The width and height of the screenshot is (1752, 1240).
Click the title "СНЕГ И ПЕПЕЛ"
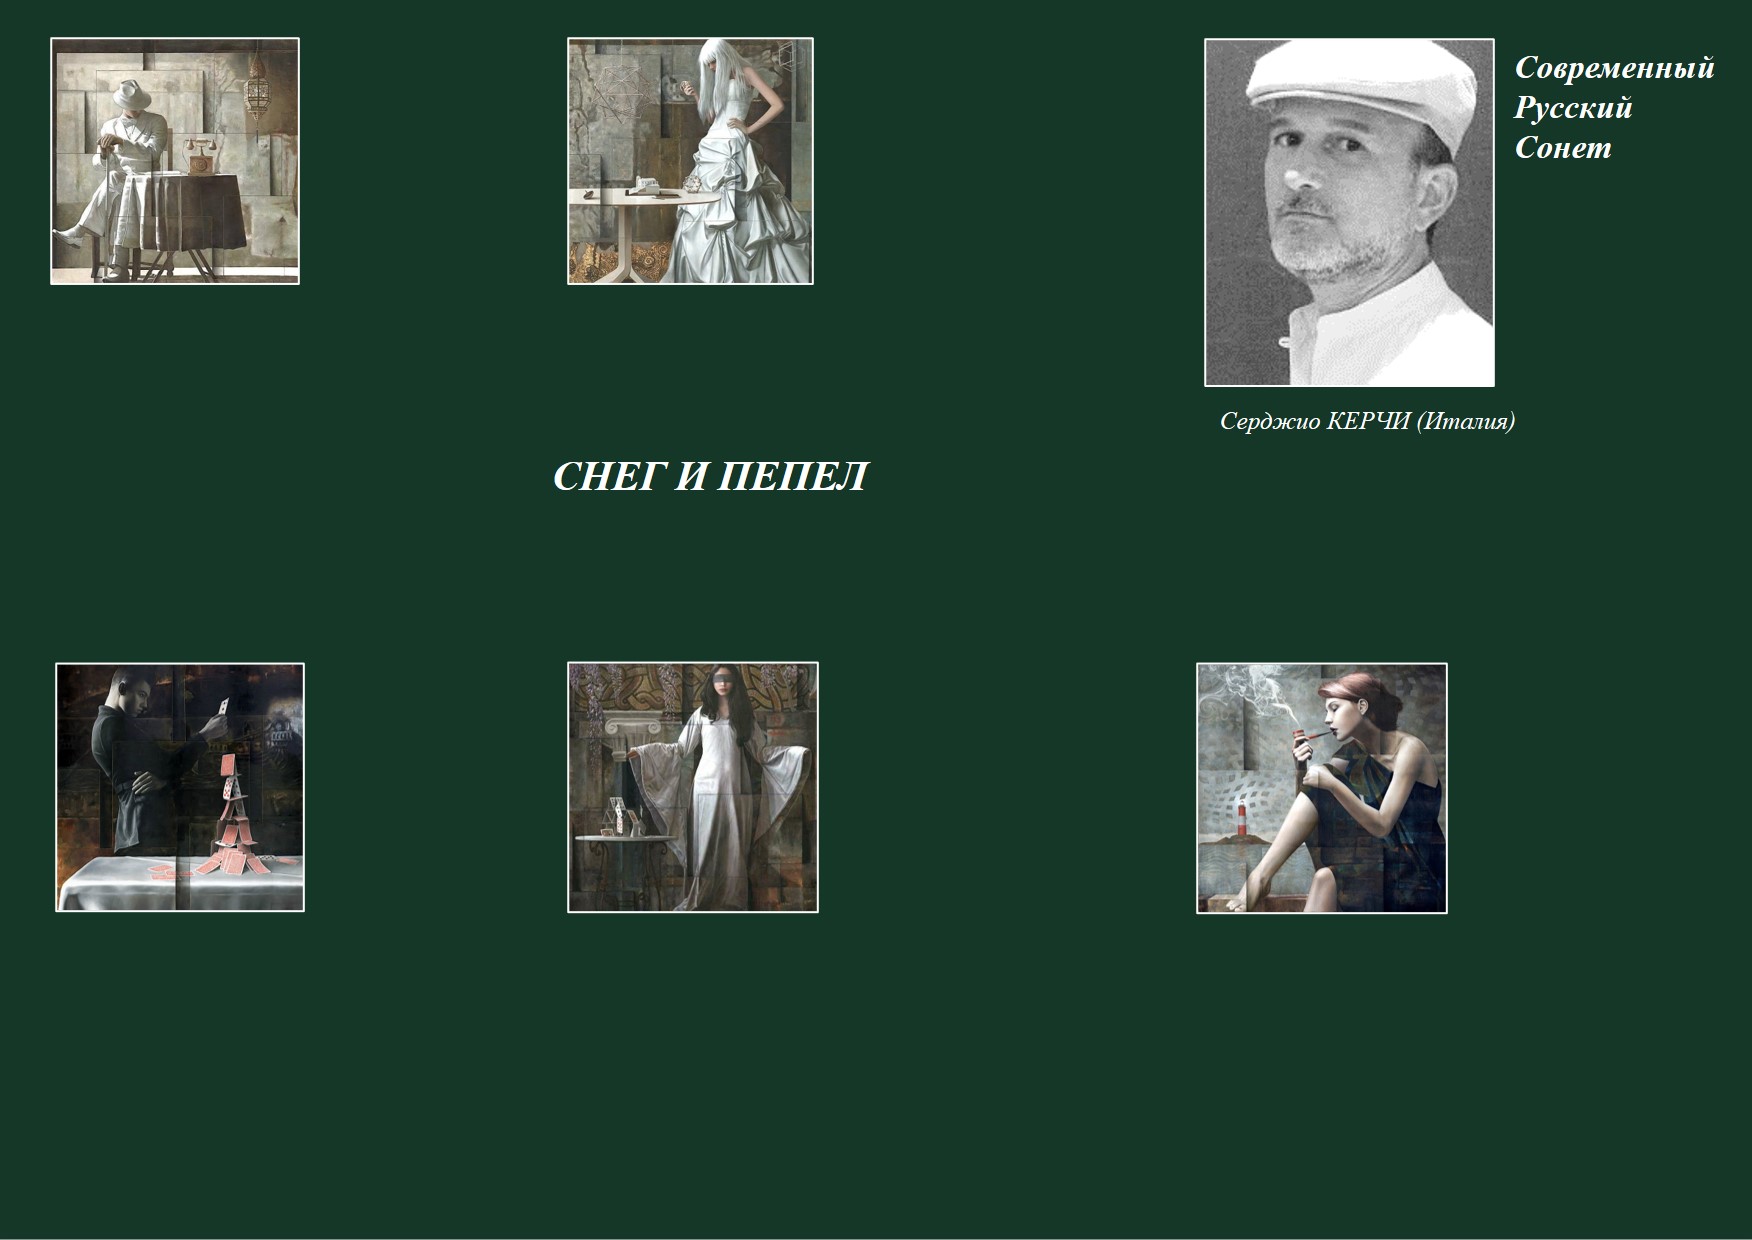point(710,477)
